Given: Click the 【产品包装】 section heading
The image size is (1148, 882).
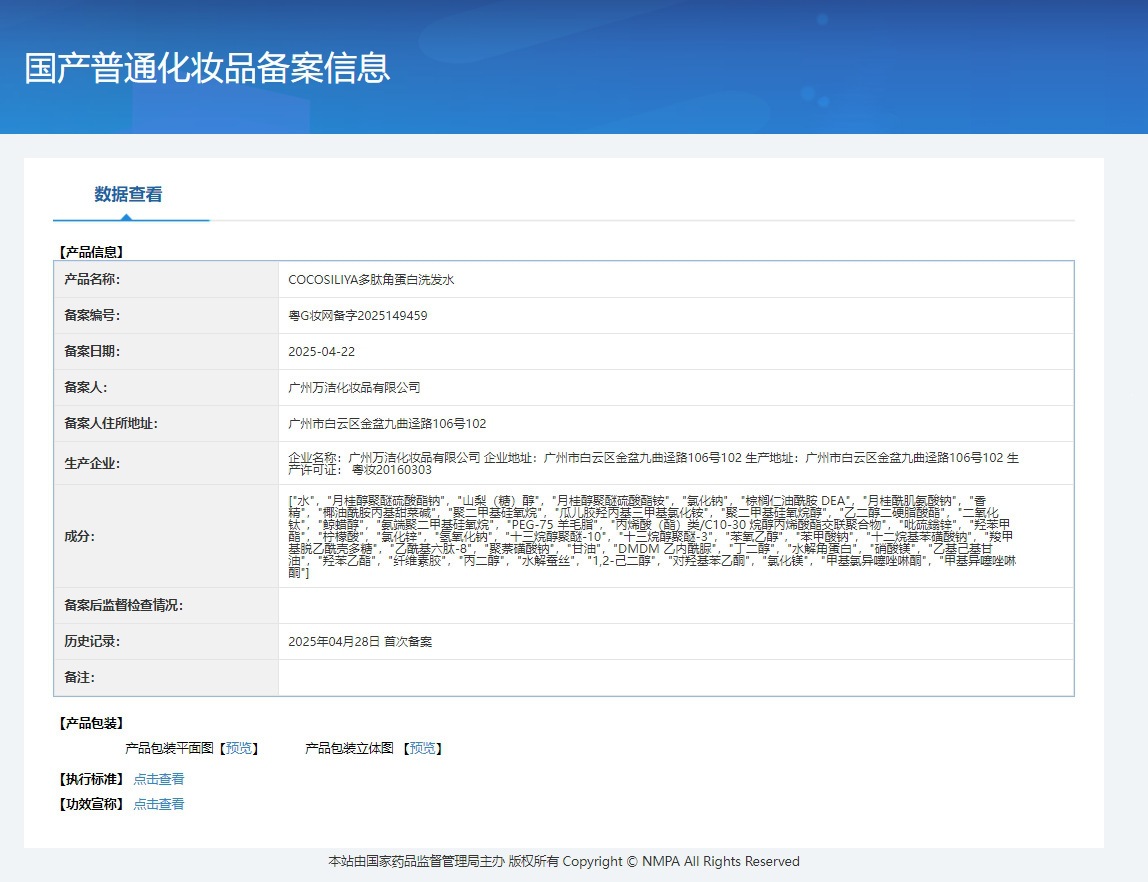Looking at the screenshot, I should [x=92, y=723].
